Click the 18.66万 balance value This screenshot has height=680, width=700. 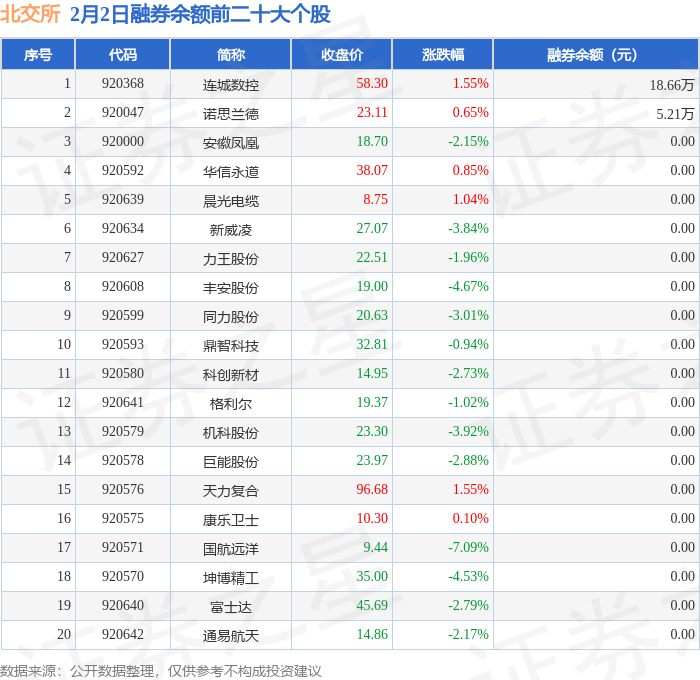(672, 85)
